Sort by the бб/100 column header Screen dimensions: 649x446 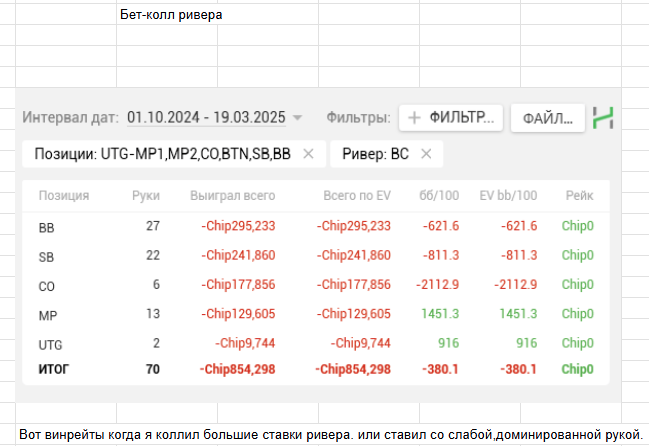(x=439, y=195)
